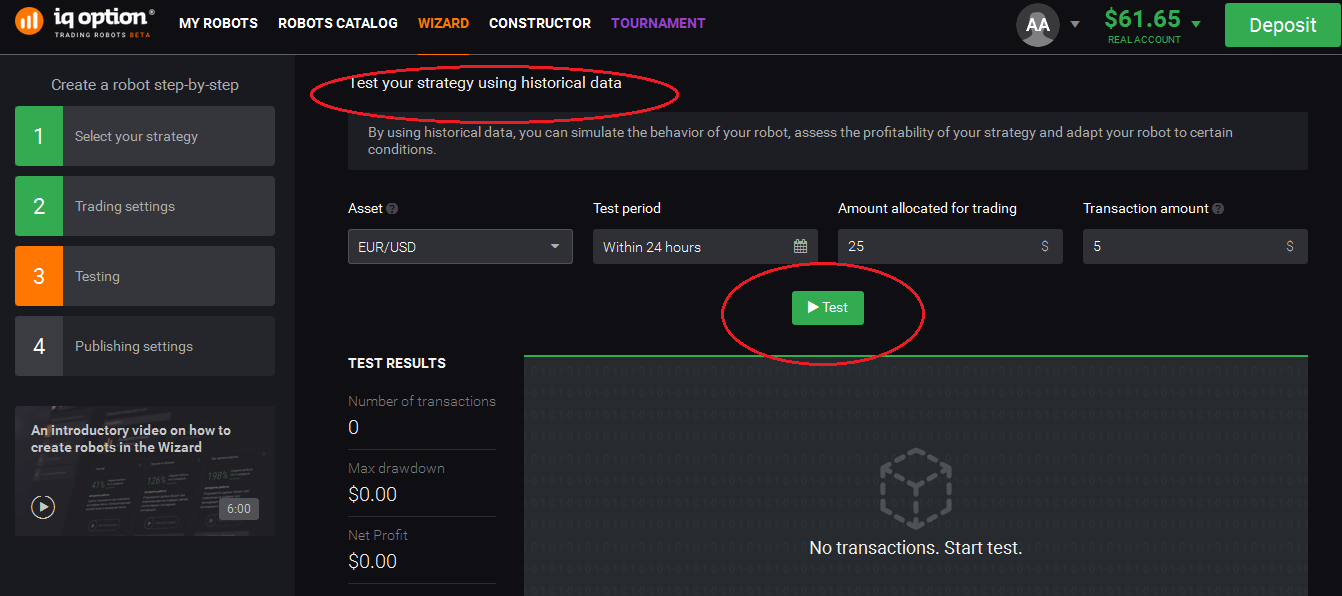Click the green Test button

[x=828, y=308]
